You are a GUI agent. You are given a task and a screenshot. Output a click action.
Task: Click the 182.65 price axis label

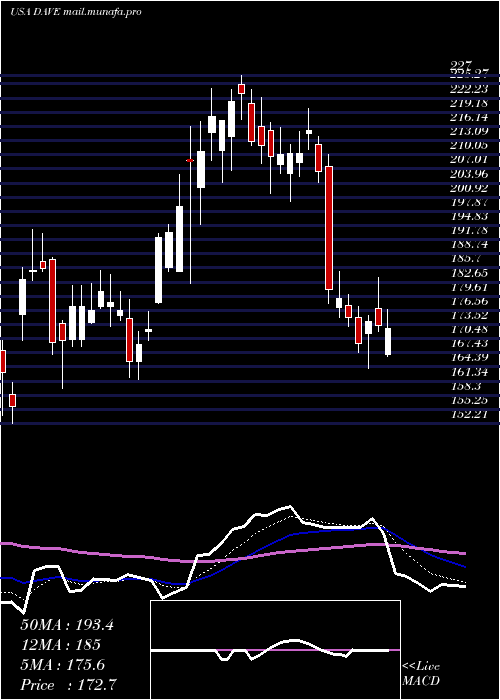[468, 273]
